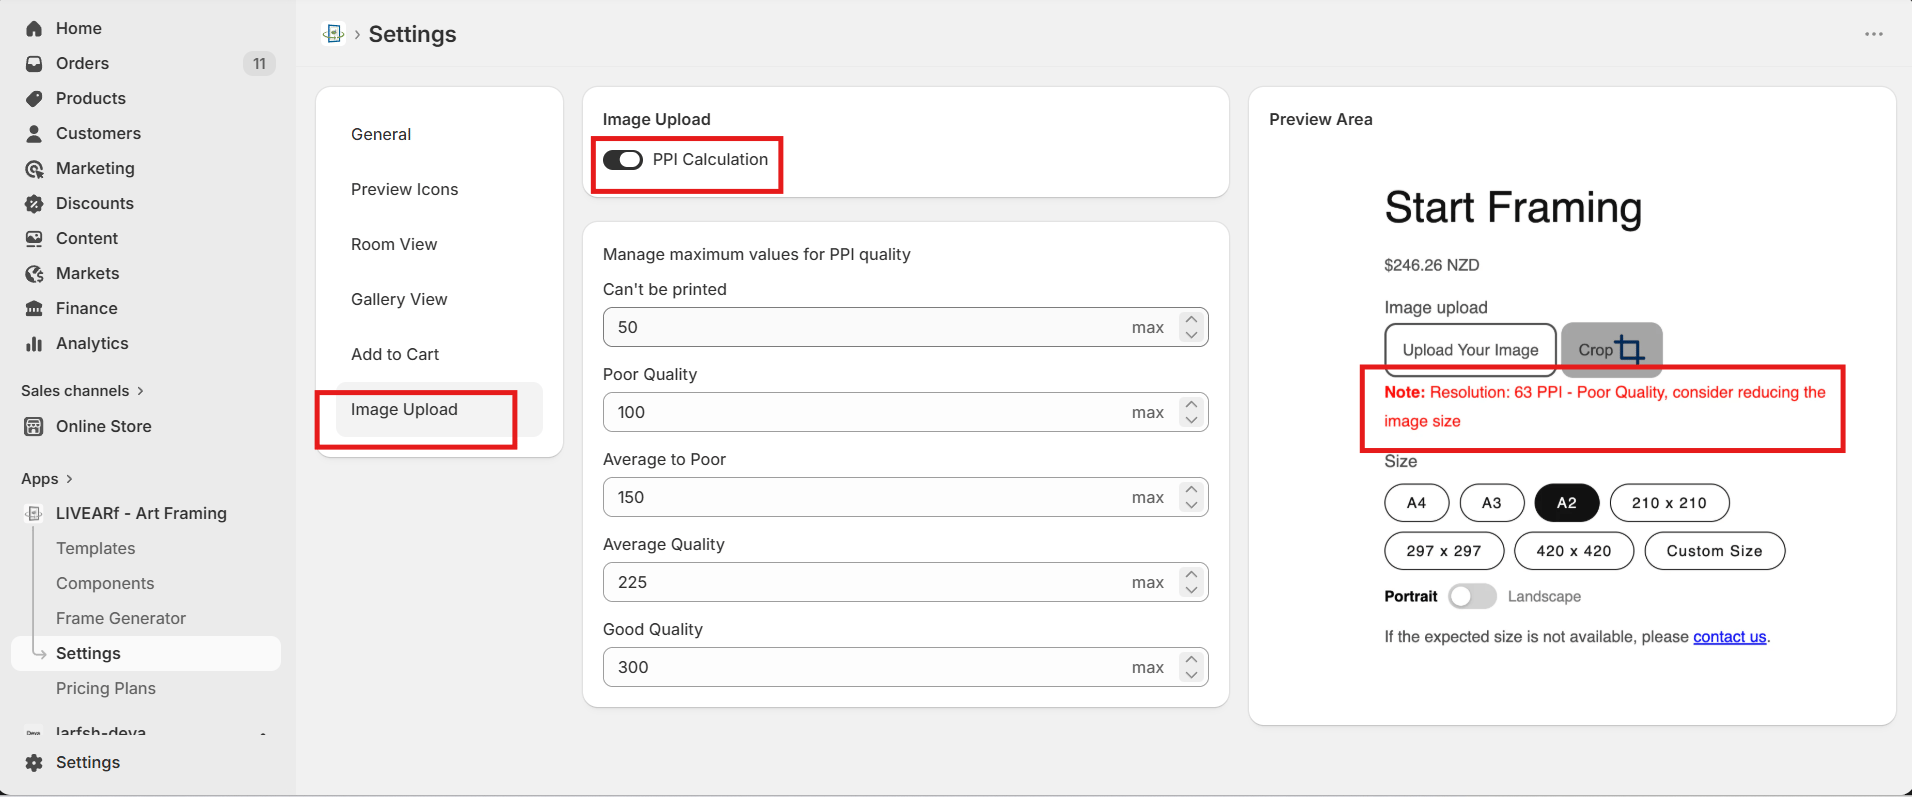Click the Customers person icon
This screenshot has height=797, width=1912.
point(34,134)
